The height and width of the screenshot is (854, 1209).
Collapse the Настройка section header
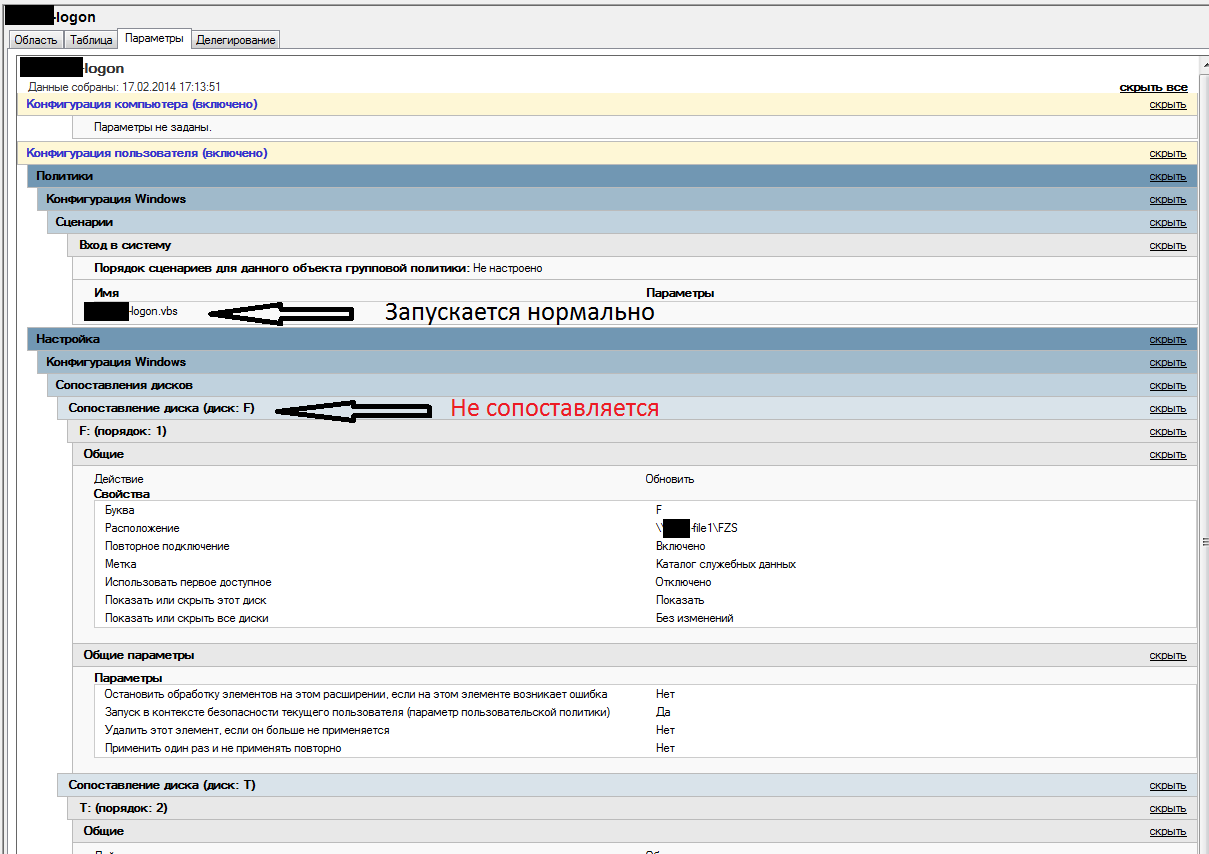pos(67,339)
